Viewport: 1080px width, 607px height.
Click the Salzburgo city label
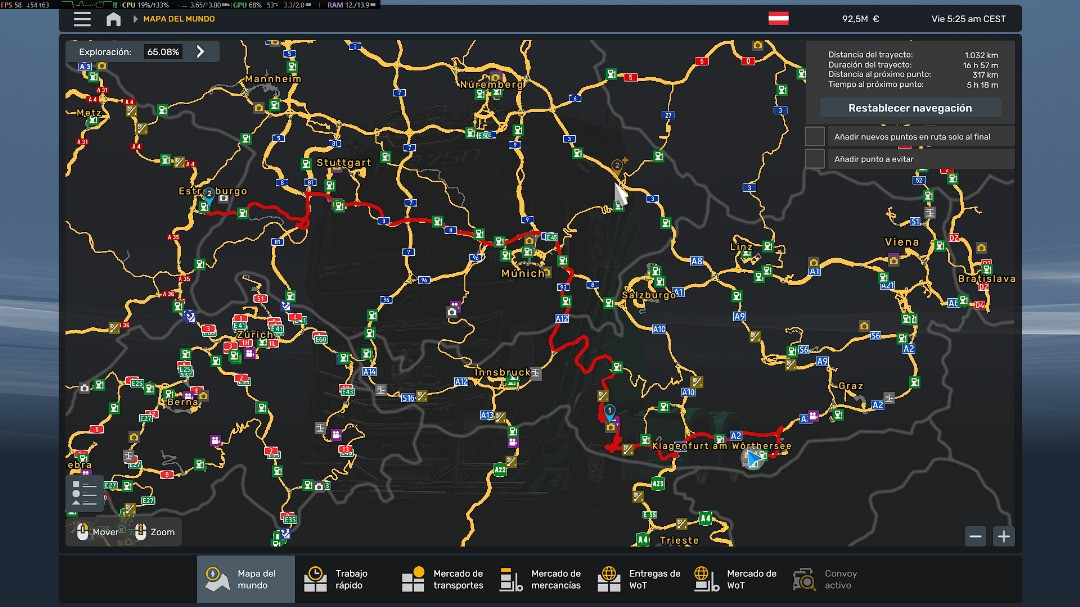[x=648, y=295]
